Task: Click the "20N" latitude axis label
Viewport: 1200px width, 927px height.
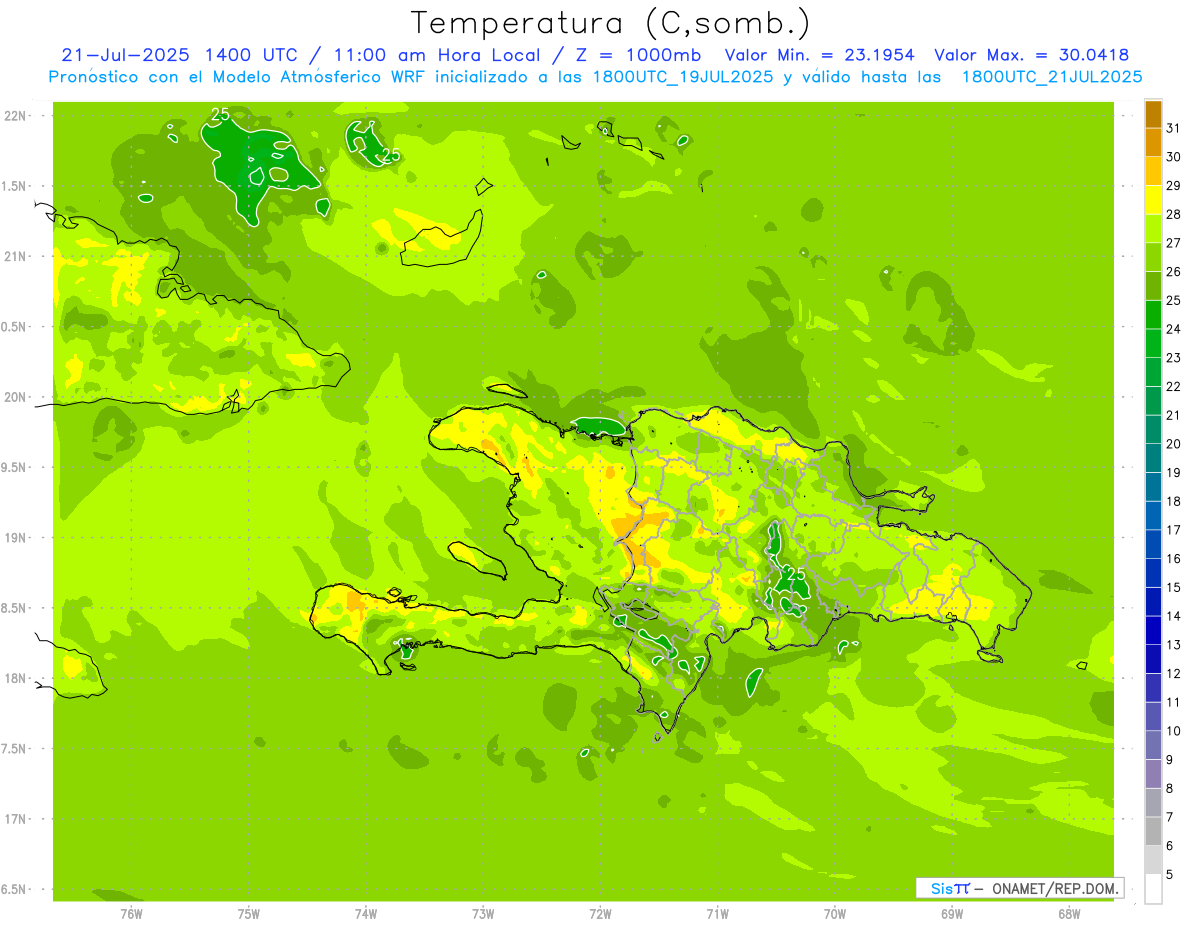Action: pos(14,397)
